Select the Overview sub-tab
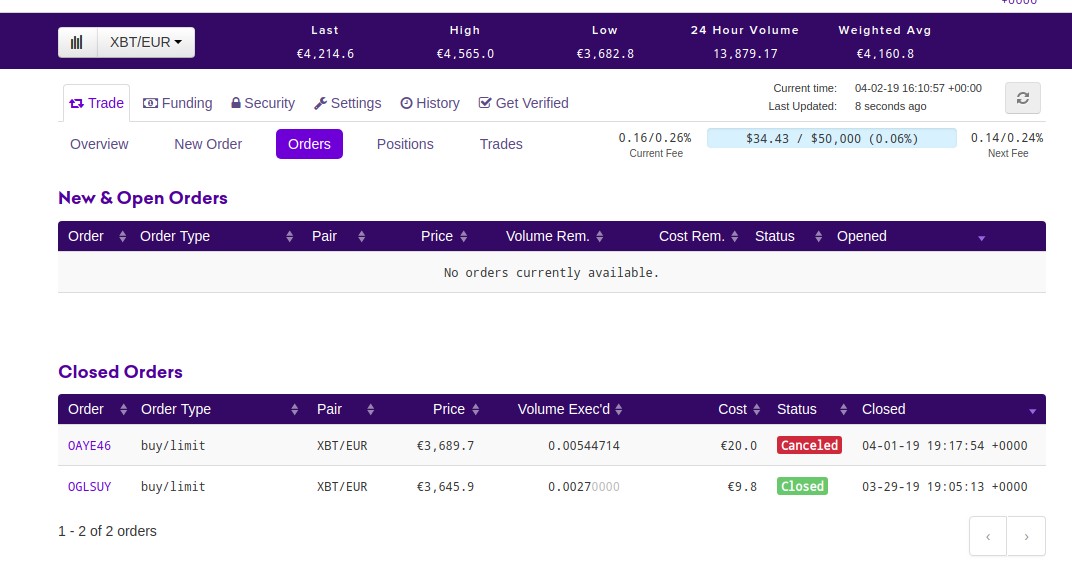Screen dimensions: 1072x566 point(99,144)
